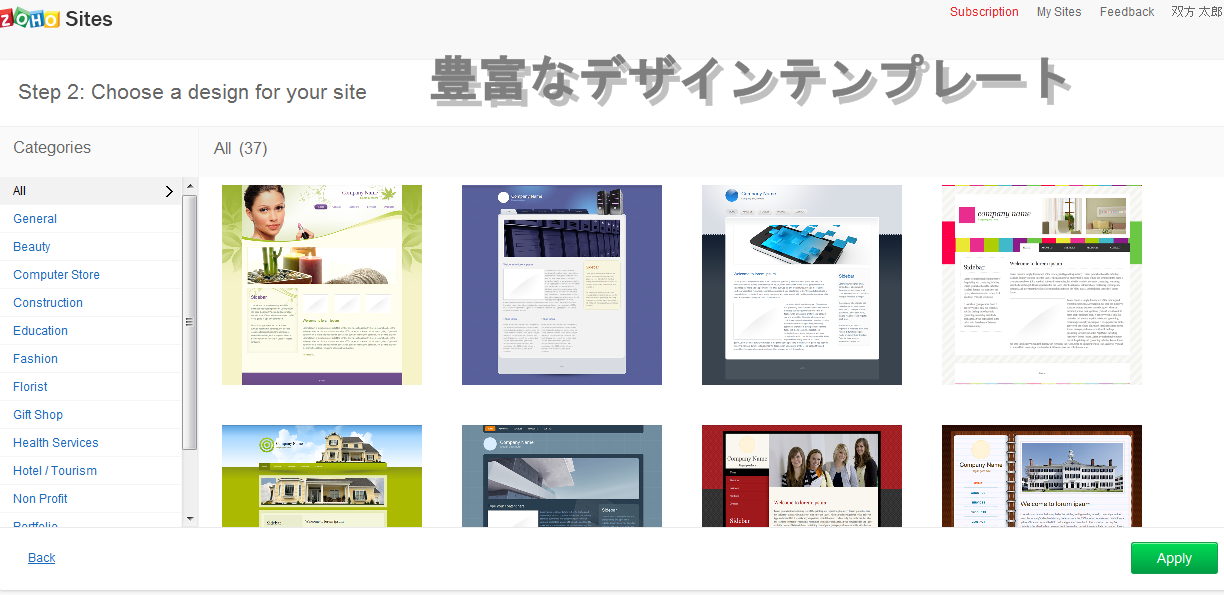This screenshot has height=595, width=1224.
Task: Click the category list scroll up arrow
Action: tap(190, 188)
